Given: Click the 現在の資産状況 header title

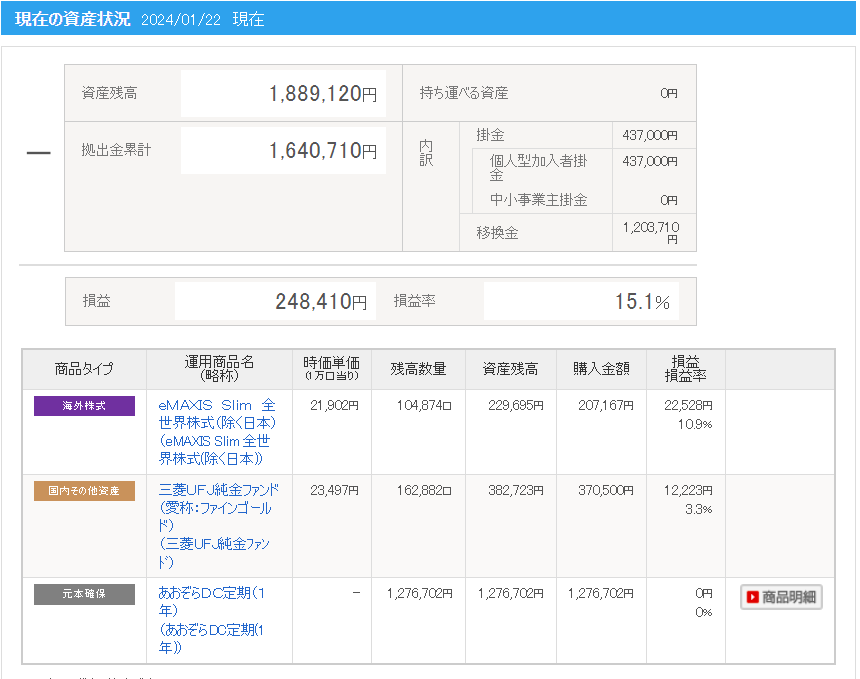Looking at the screenshot, I should click(x=72, y=19).
